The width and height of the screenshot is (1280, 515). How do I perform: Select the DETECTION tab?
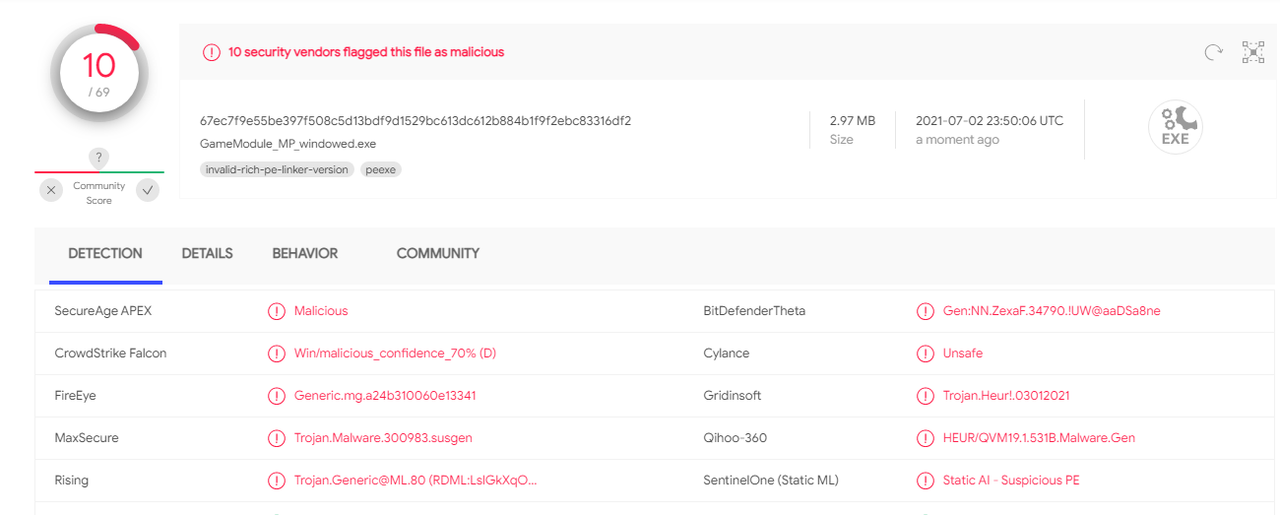105,254
